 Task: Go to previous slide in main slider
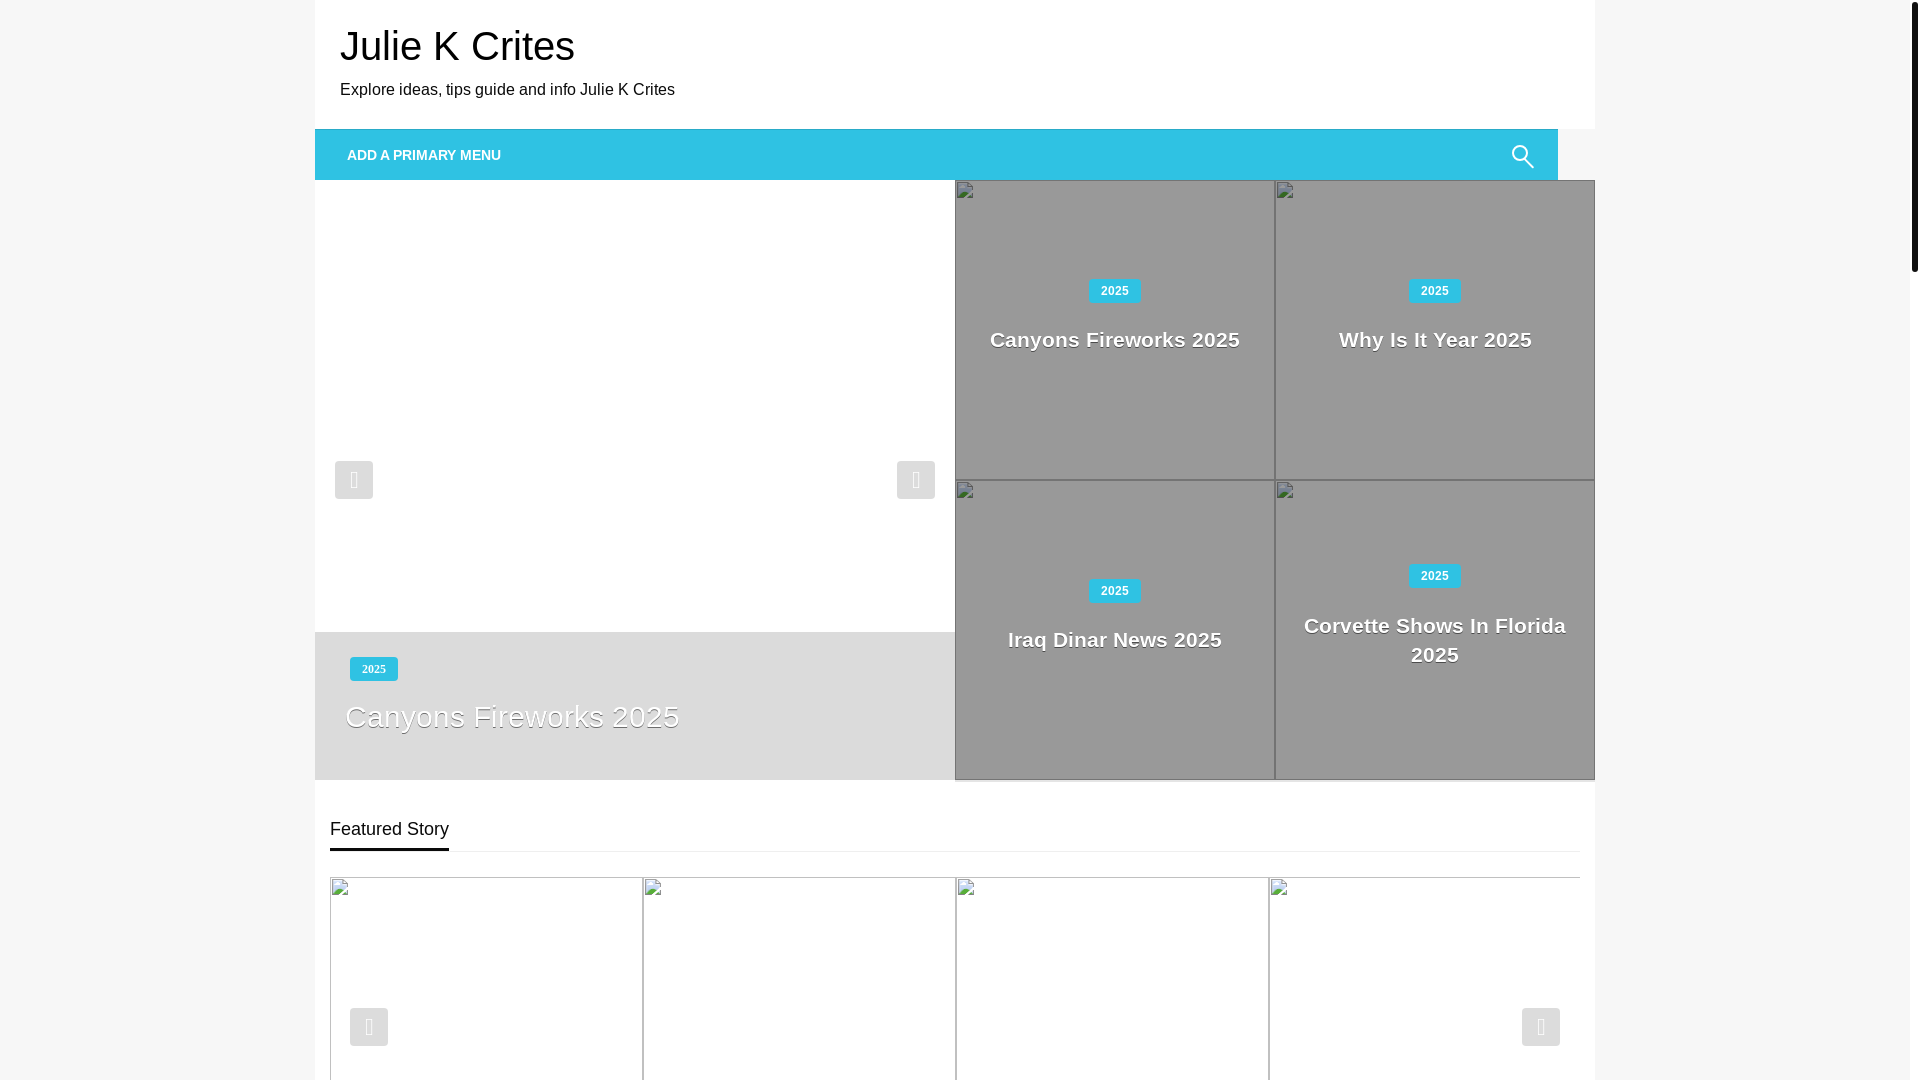coord(354,480)
